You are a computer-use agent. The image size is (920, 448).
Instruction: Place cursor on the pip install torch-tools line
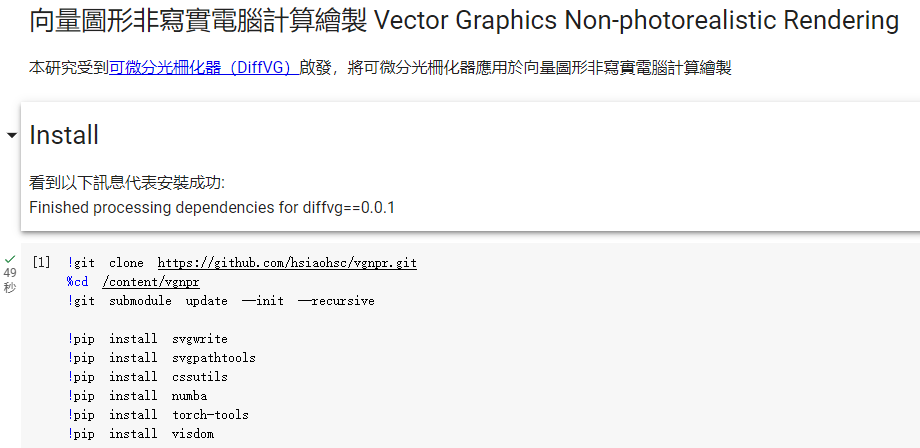[x=158, y=415]
